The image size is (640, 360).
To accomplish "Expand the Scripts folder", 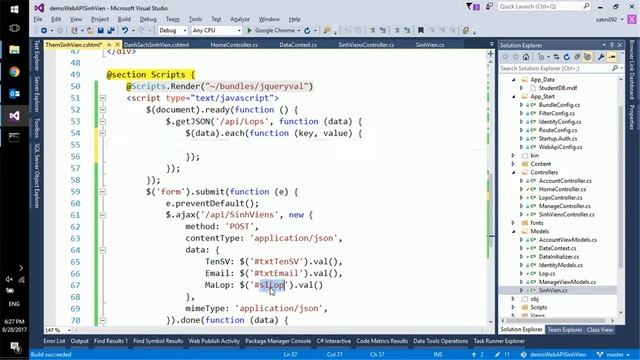I will (x=514, y=307).
